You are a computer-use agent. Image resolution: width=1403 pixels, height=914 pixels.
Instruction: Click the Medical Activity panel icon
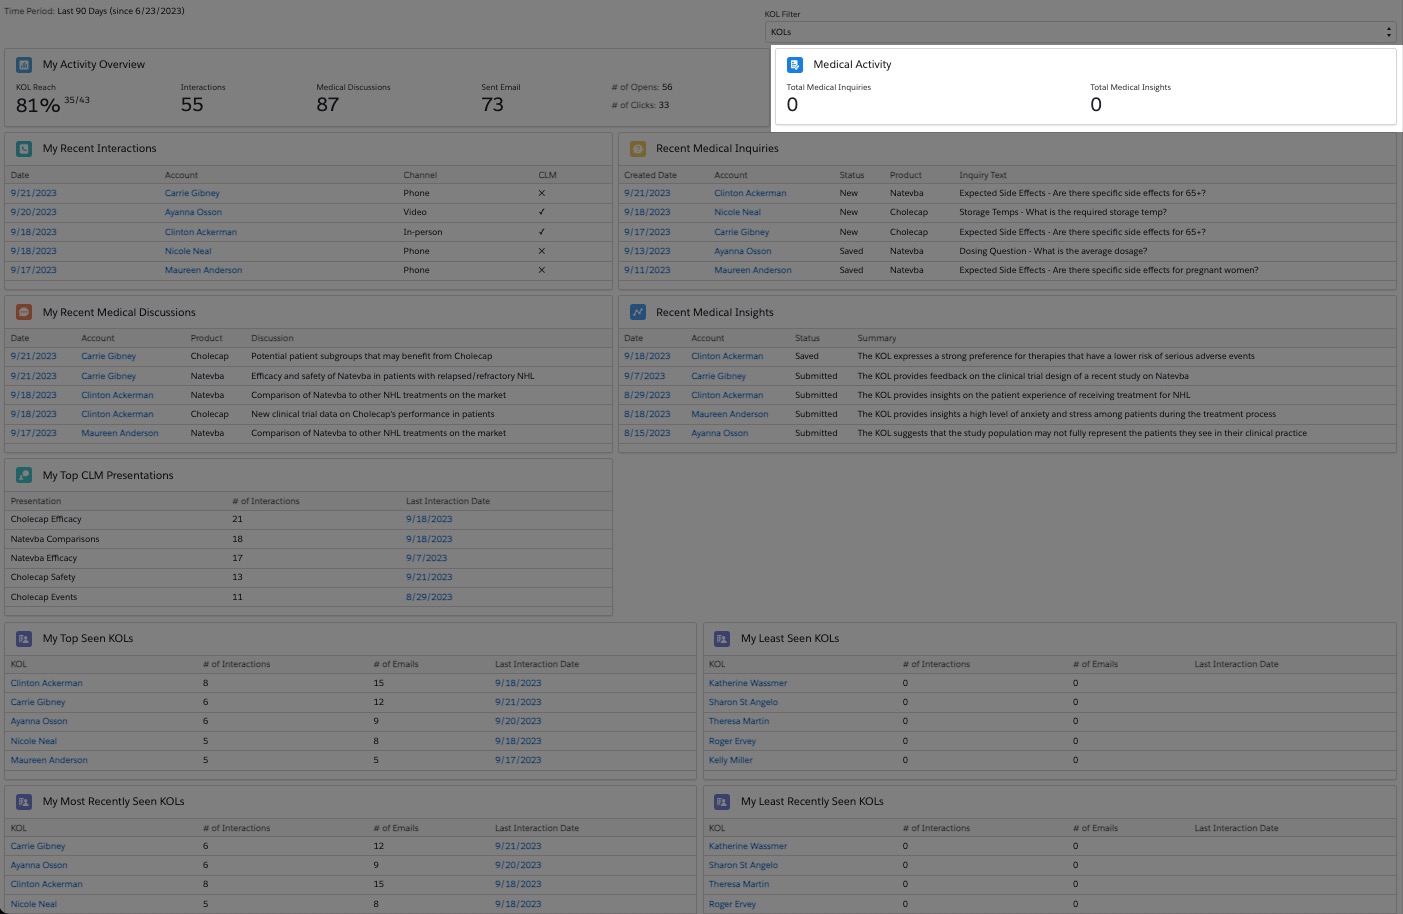795,65
